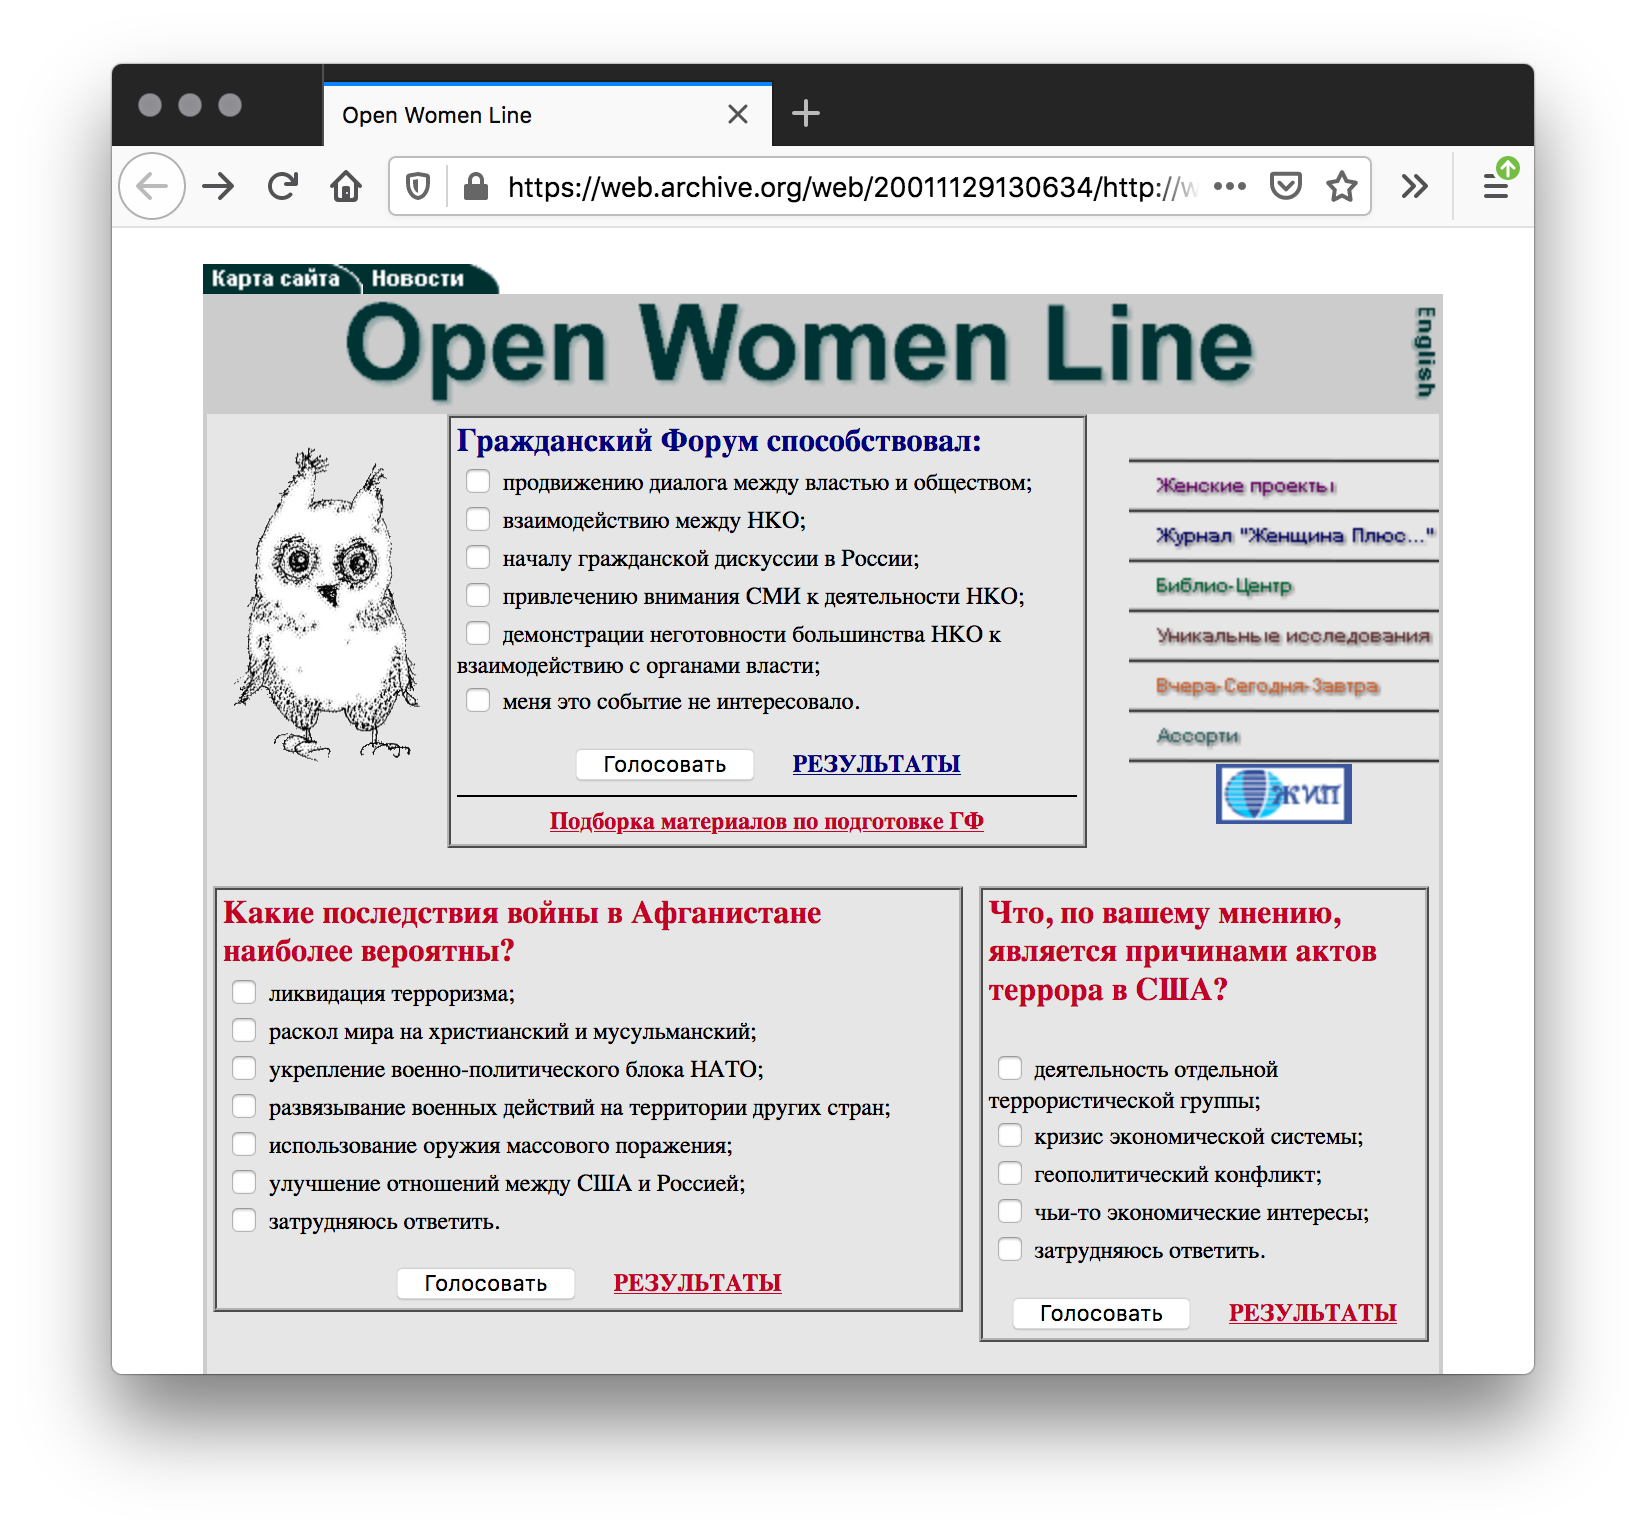
Task: Open a new tab with plus button
Action: (806, 114)
